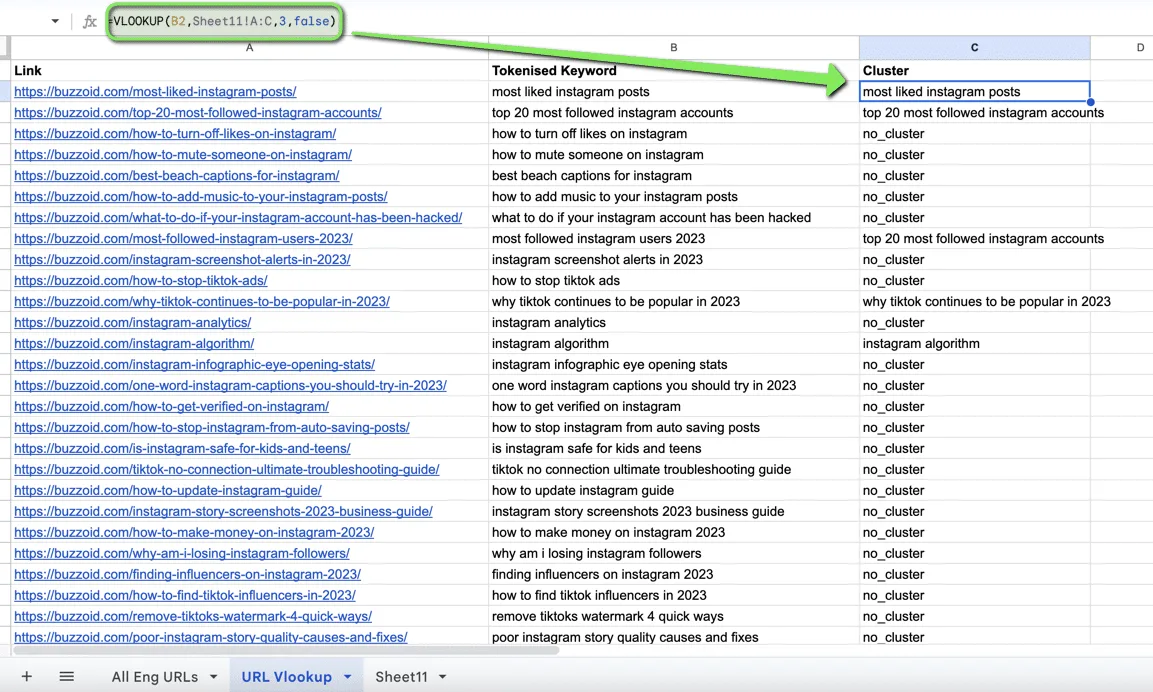
Task: Select the URL Vlookup sheet tab
Action: point(286,677)
